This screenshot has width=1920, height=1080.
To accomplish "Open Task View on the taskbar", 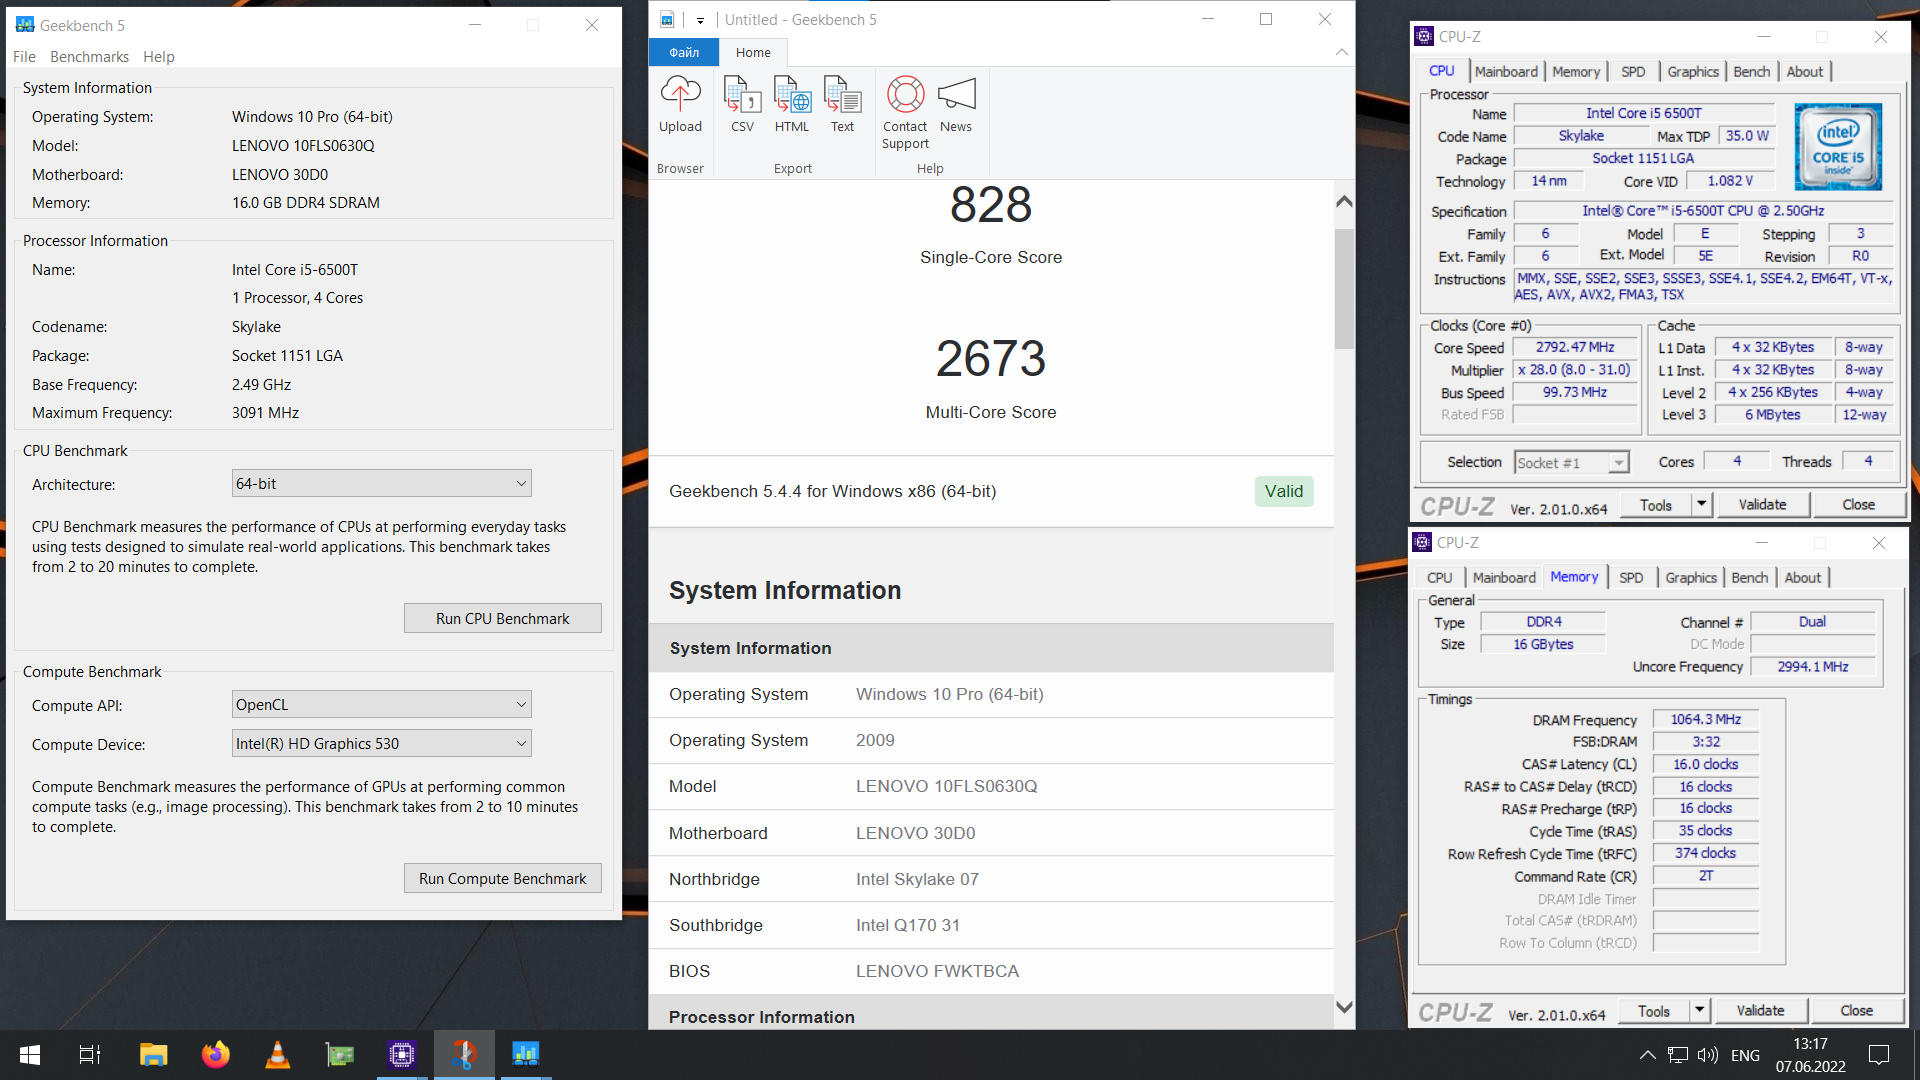I will click(x=90, y=1055).
